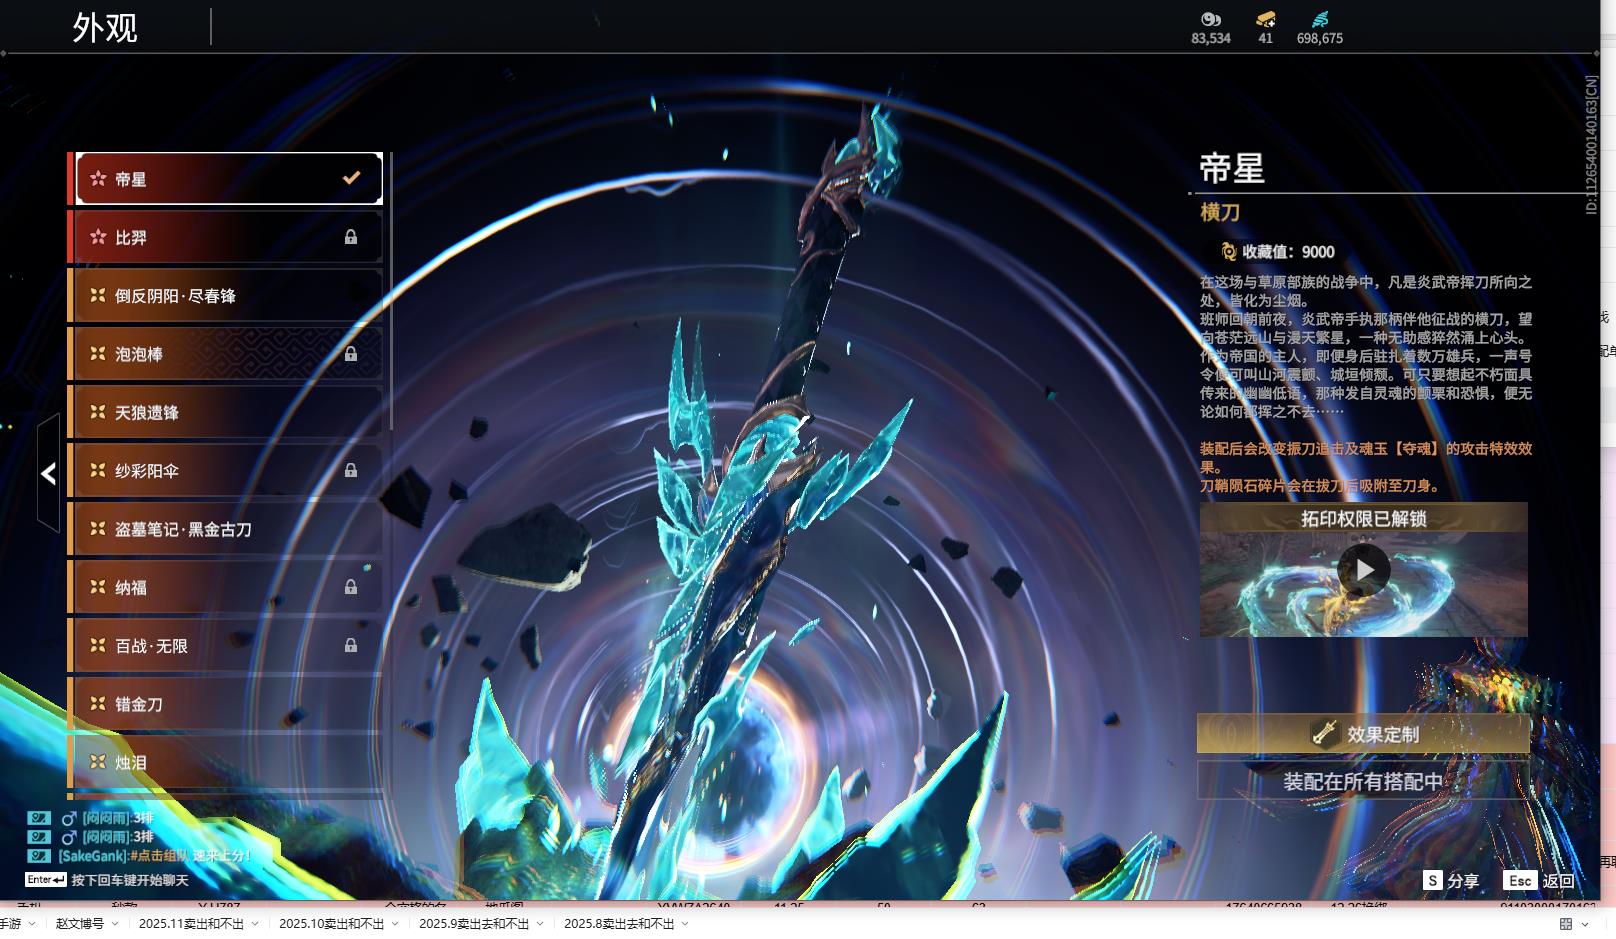Click the Enter key icon in the chat box
The width and height of the screenshot is (1616, 939).
coord(46,880)
